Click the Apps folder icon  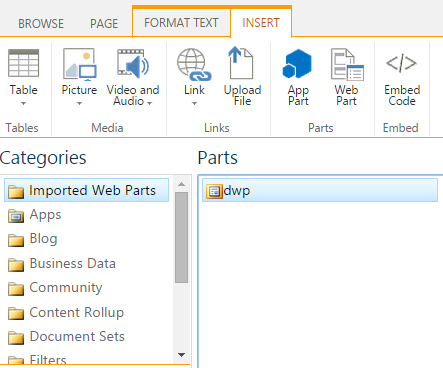pyautogui.click(x=16, y=216)
